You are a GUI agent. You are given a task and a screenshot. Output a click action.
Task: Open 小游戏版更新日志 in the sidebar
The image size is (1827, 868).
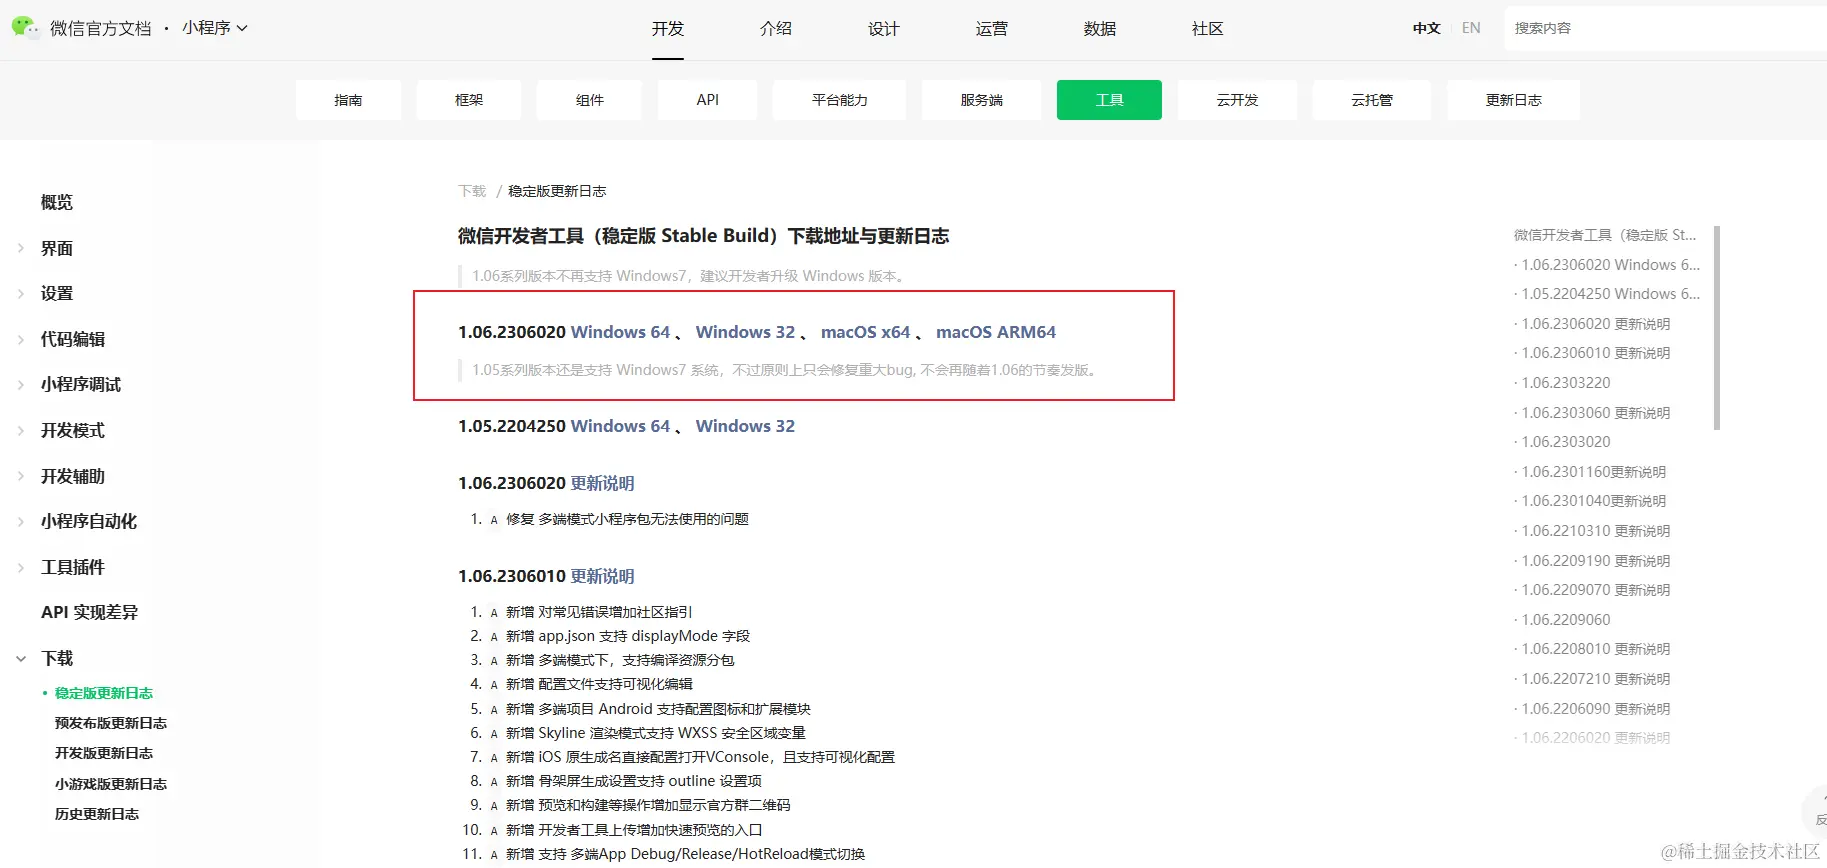pyautogui.click(x=111, y=784)
